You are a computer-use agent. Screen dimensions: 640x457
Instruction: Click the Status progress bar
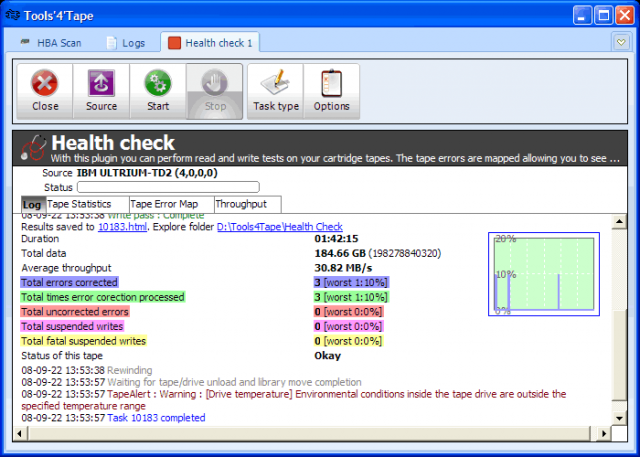168,187
